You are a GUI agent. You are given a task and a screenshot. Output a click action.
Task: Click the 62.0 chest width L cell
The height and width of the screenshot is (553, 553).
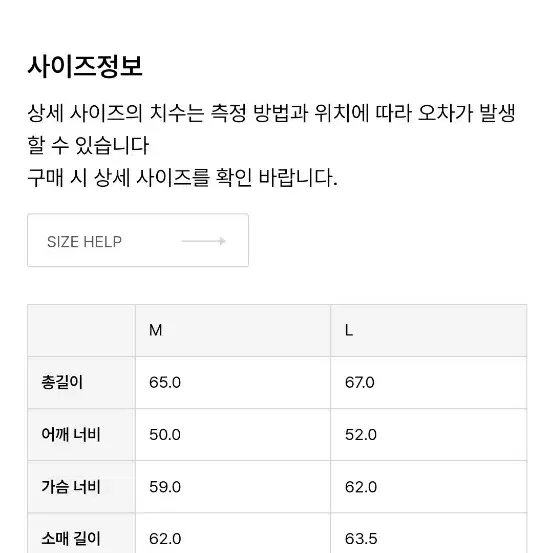[429, 487]
